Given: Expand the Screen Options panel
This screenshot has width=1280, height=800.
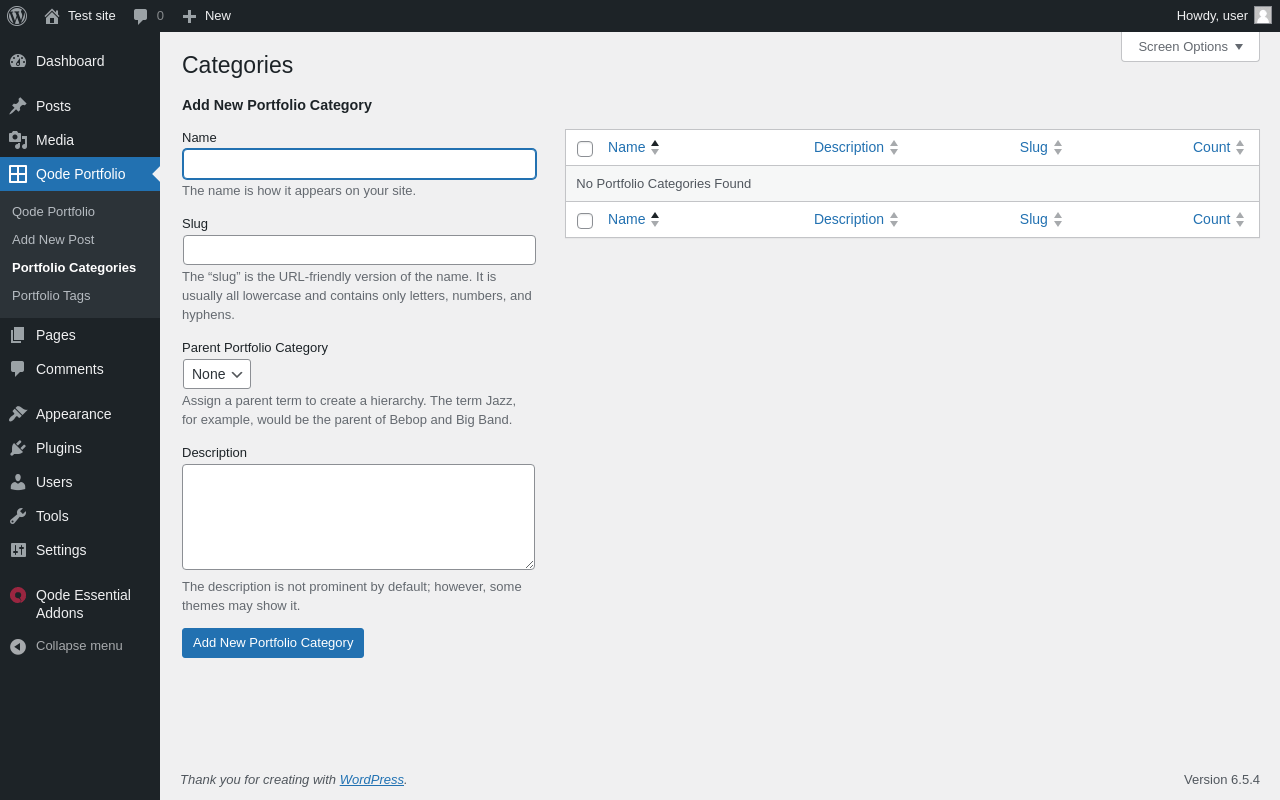Looking at the screenshot, I should [1190, 46].
